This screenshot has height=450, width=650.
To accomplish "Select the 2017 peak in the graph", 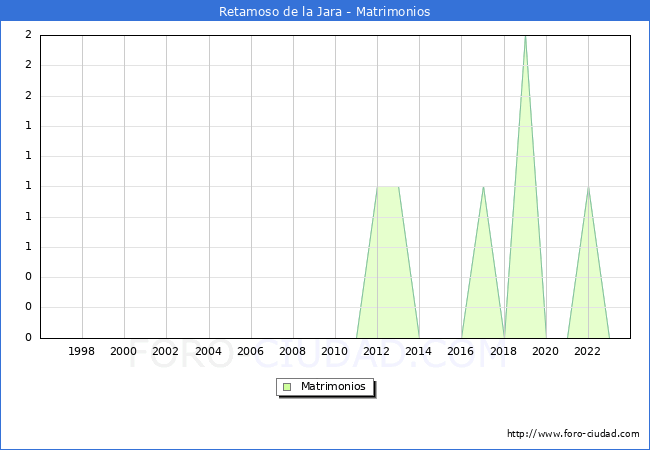I will (x=483, y=187).
